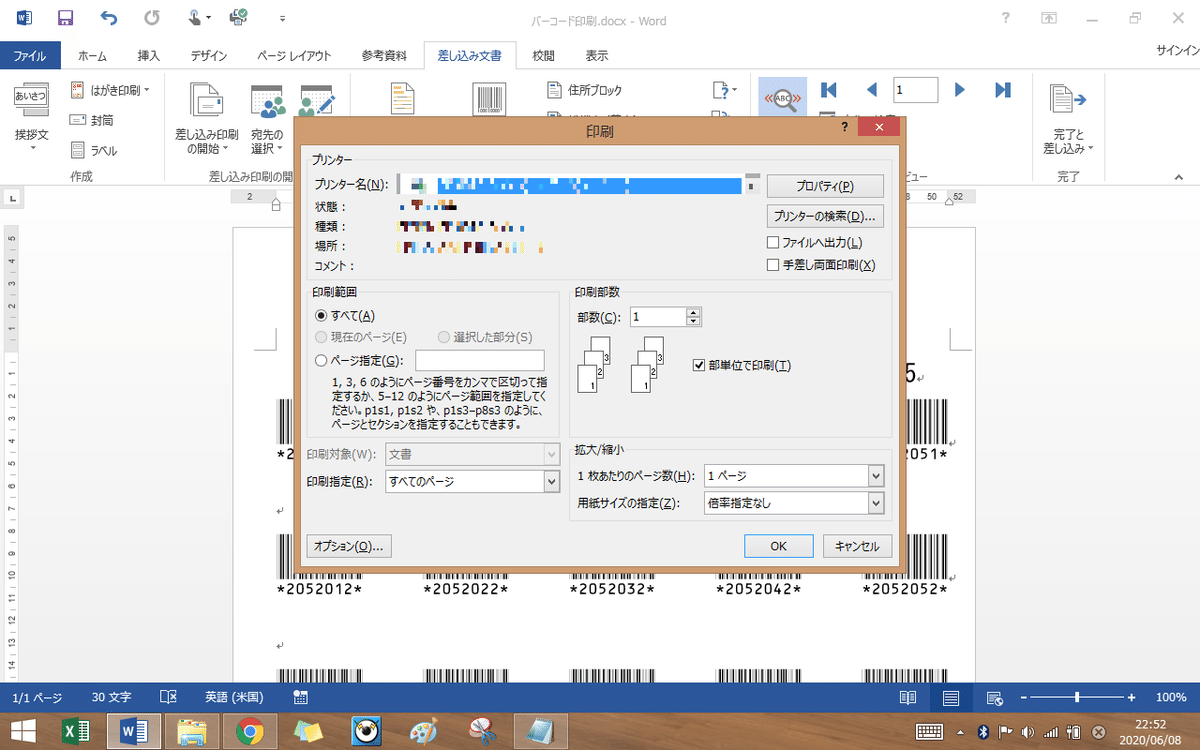This screenshot has width=1200, height=750.
Task: Click the プロパティ button
Action: click(824, 185)
